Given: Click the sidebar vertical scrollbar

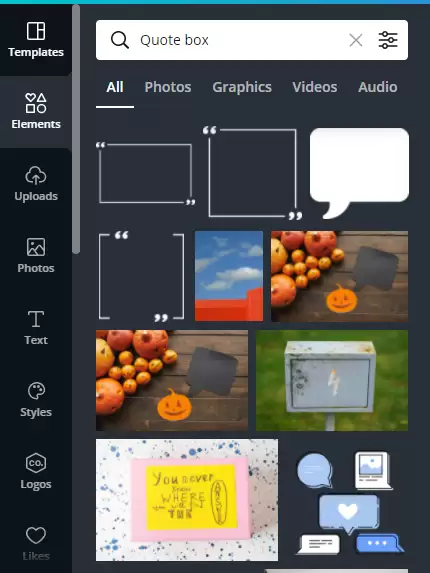Looking at the screenshot, I should [76, 129].
